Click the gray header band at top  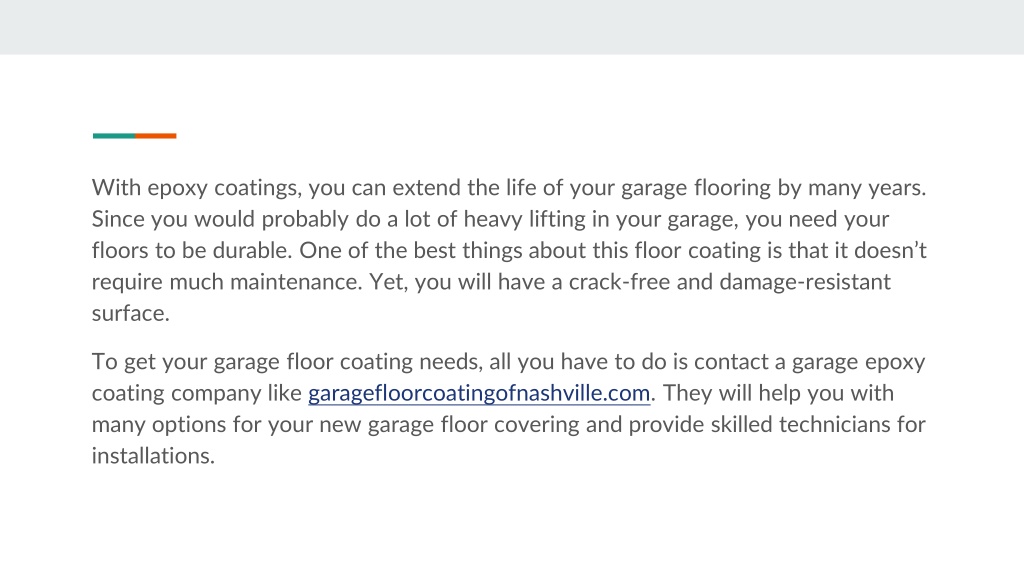tap(512, 27)
